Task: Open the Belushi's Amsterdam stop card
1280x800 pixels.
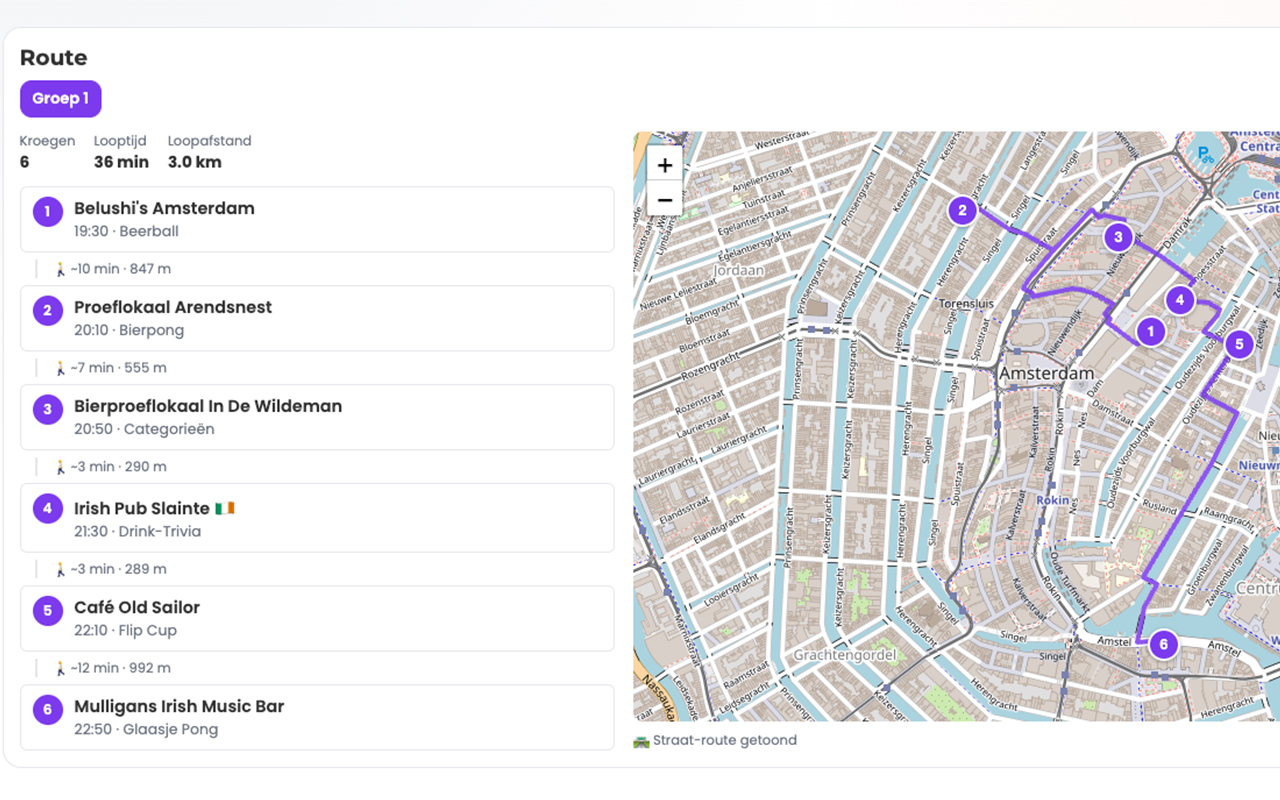Action: tap(317, 219)
